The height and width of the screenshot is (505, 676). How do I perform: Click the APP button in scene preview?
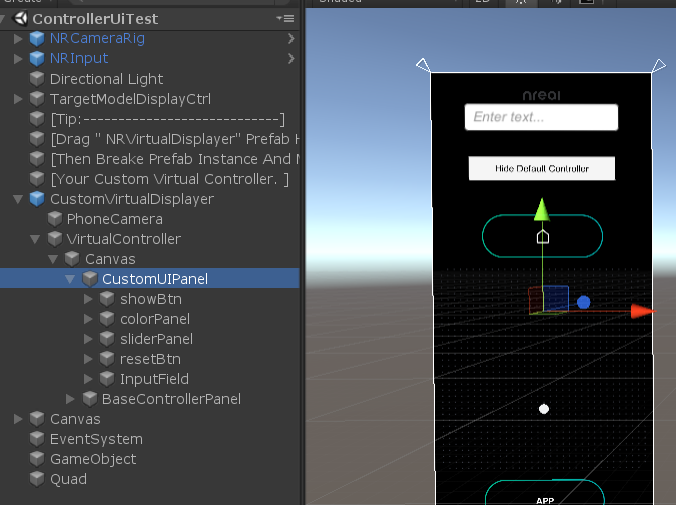coord(545,492)
